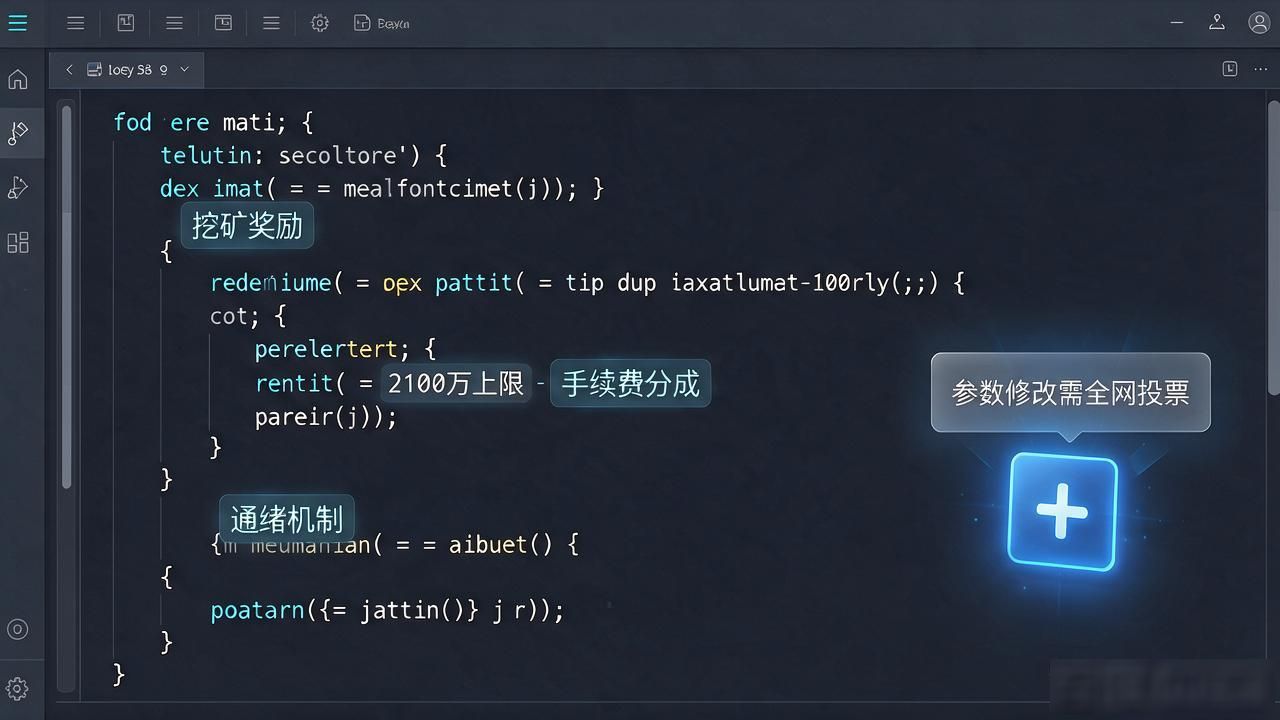Click the Beyan file icon in toolbar

tap(382, 22)
